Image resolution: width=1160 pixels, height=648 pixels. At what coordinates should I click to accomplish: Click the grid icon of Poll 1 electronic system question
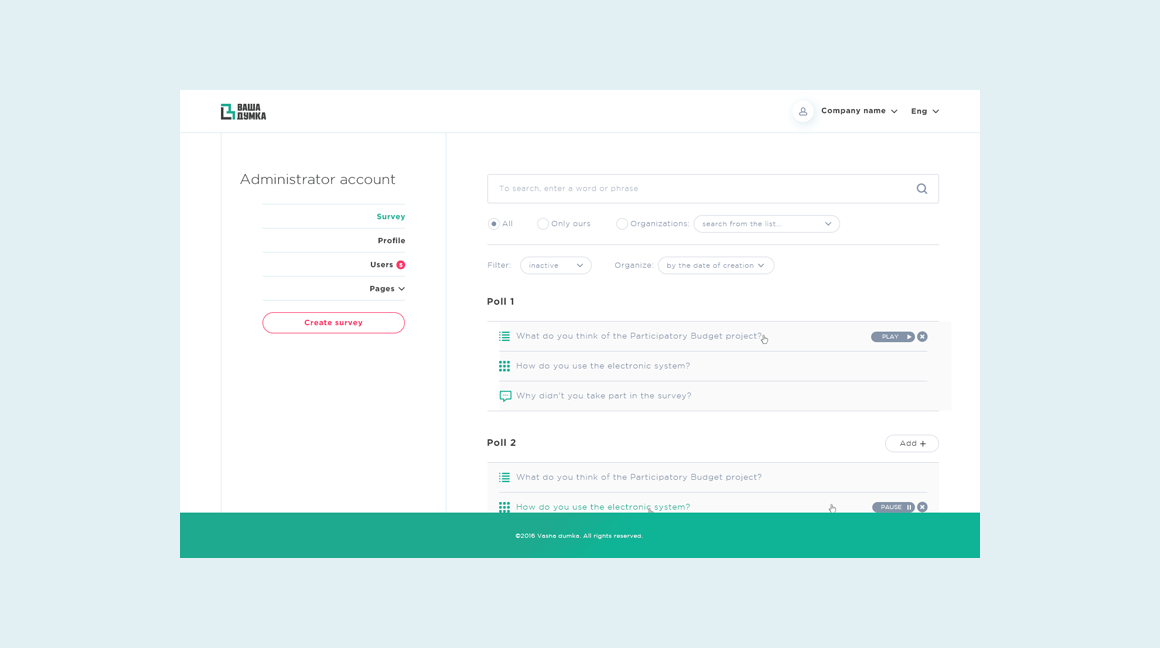click(x=505, y=366)
